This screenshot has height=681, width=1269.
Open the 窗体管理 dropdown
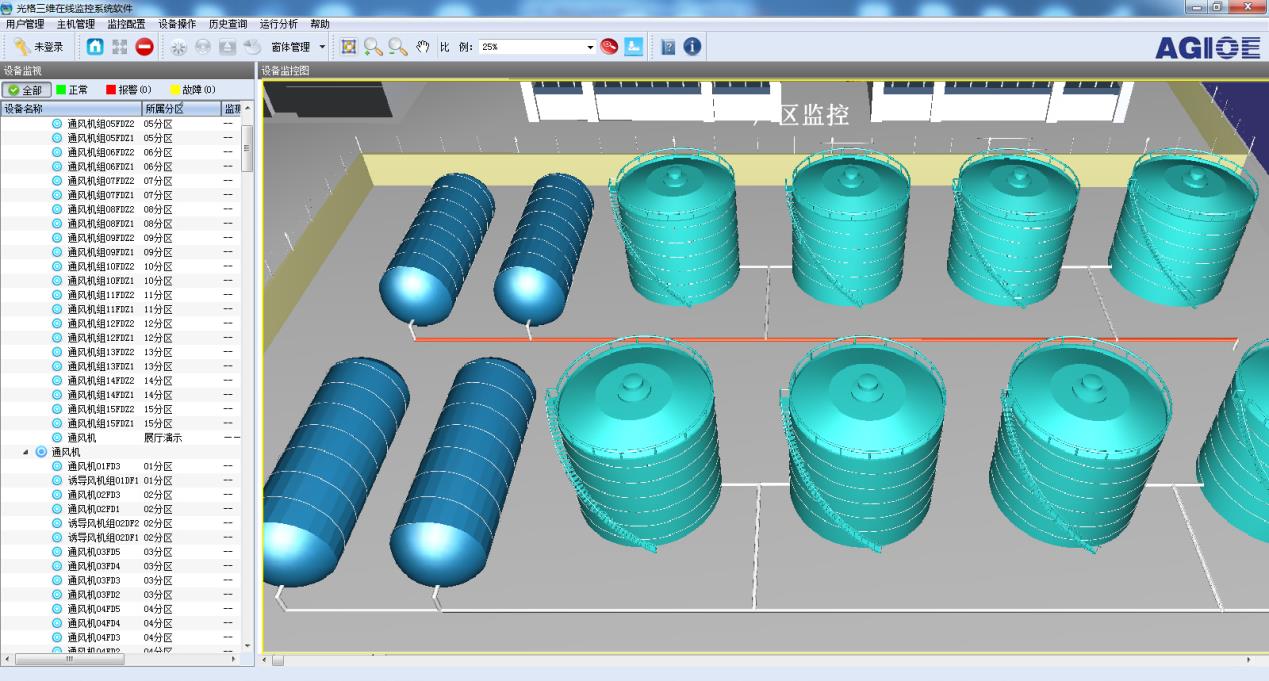click(x=298, y=47)
